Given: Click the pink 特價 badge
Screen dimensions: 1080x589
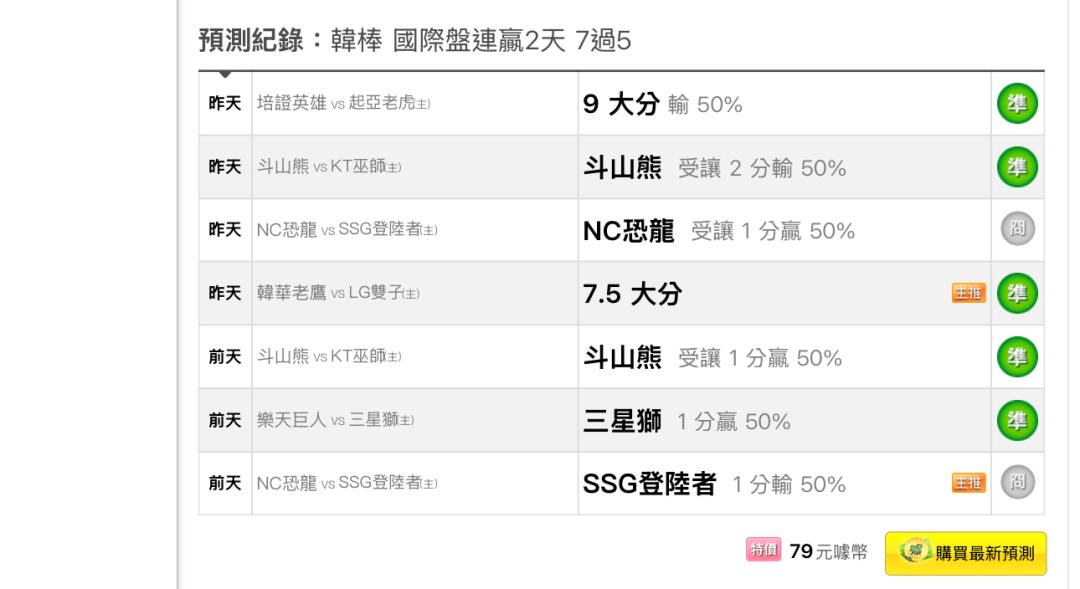Looking at the screenshot, I should (x=763, y=550).
